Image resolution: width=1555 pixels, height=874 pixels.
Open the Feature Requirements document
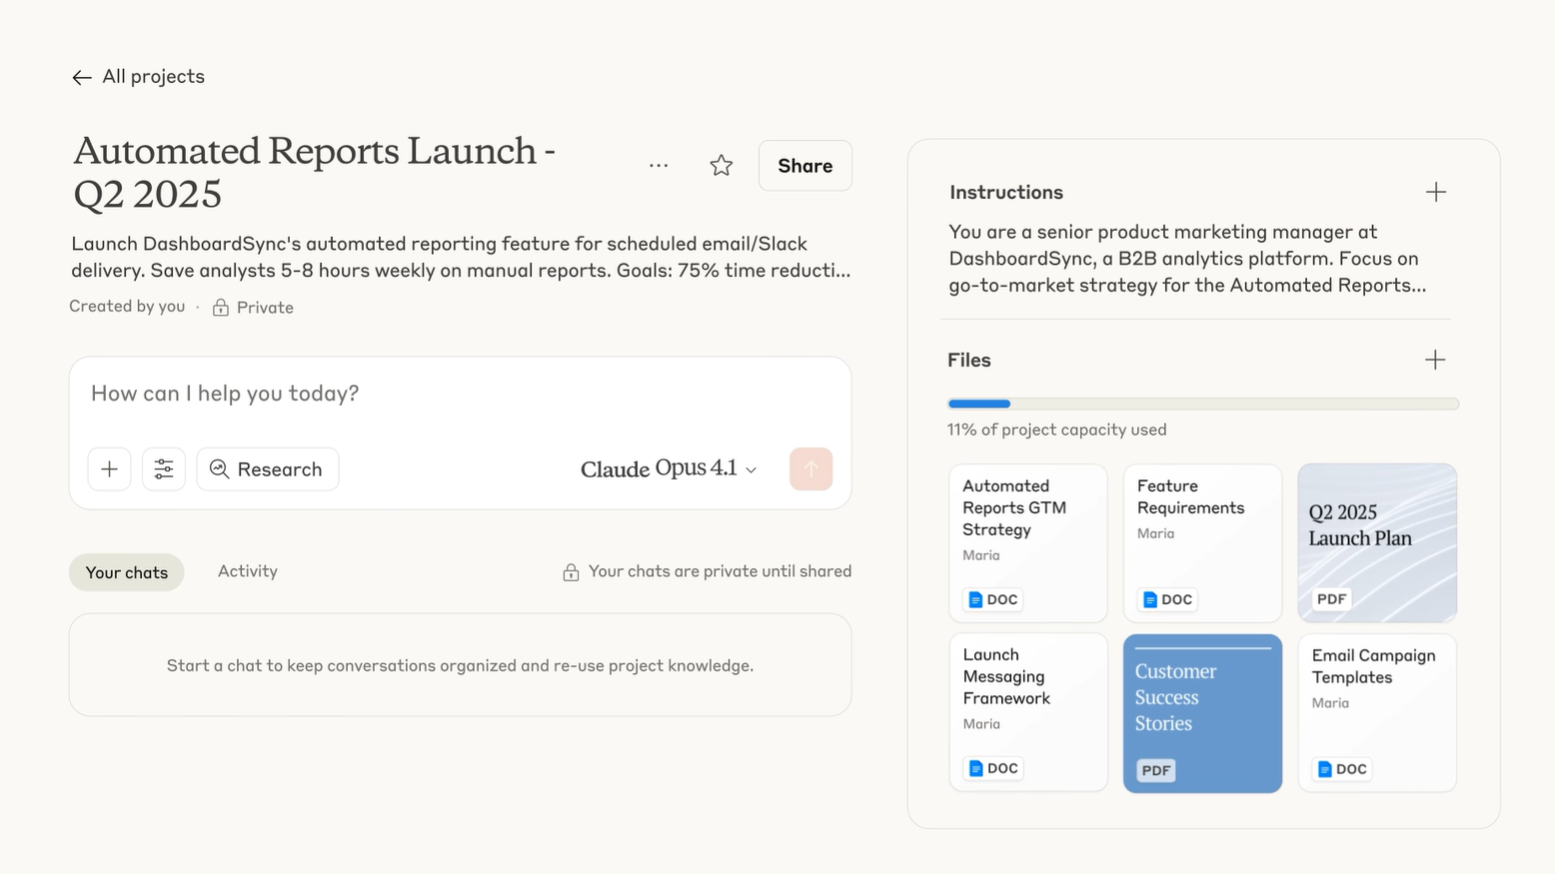1202,543
